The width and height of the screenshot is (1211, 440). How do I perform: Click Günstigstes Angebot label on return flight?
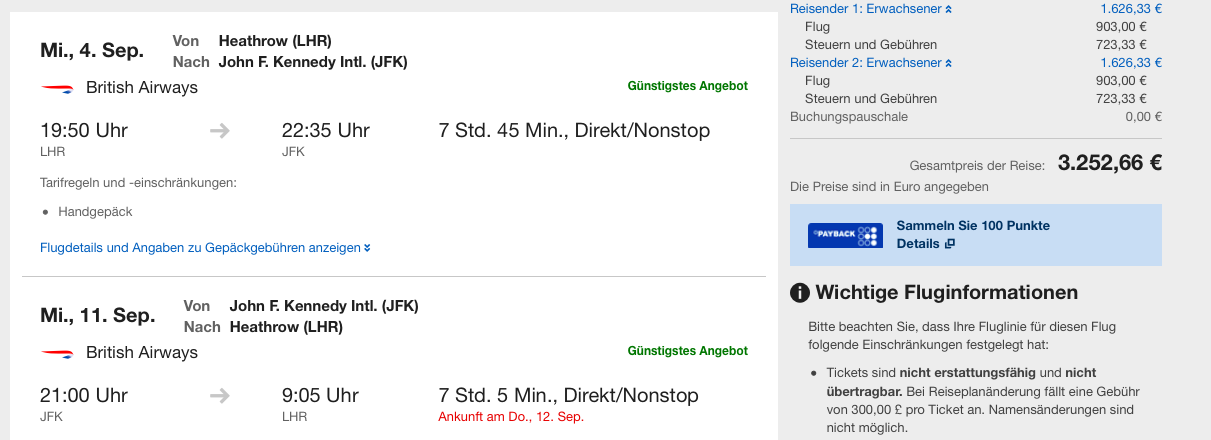(x=687, y=351)
